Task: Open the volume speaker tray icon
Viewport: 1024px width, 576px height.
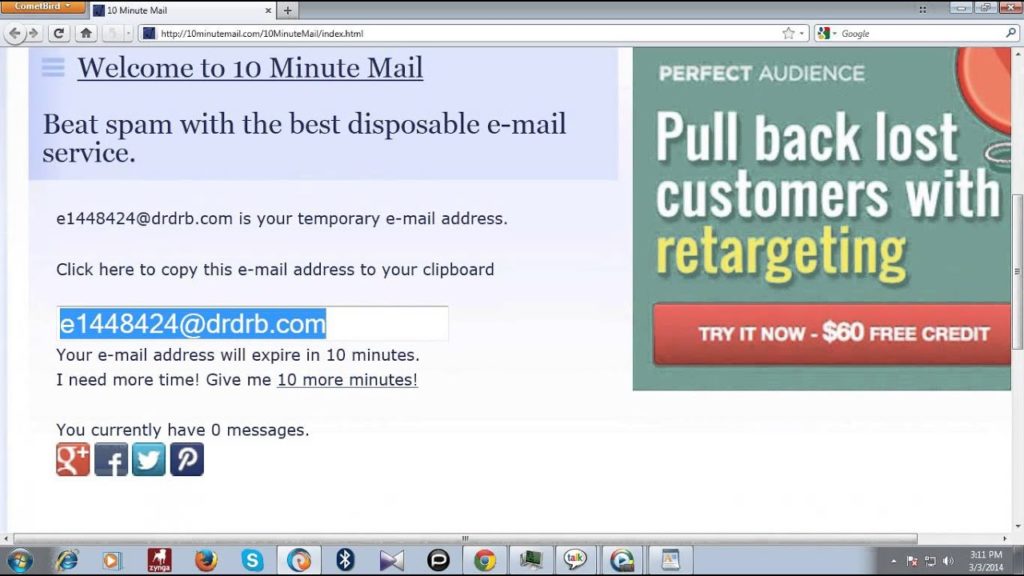Action: coord(948,561)
